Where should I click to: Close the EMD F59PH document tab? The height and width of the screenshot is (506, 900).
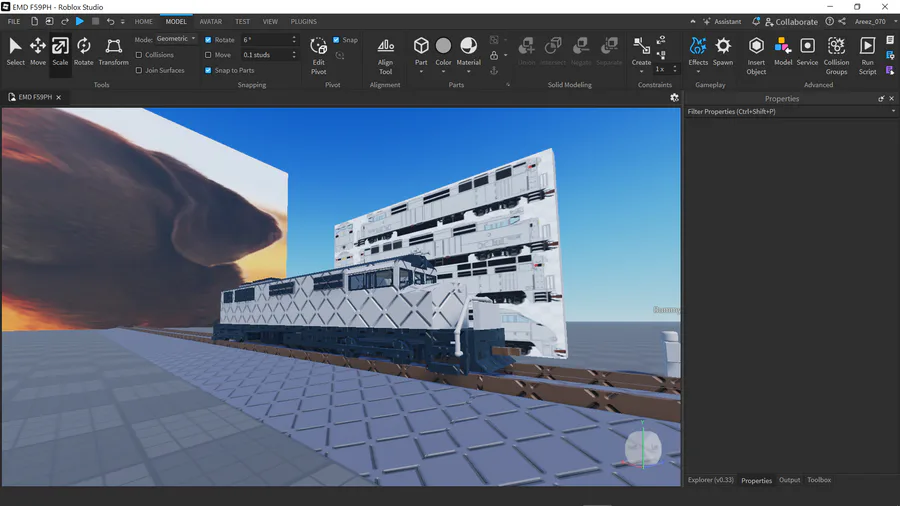[x=59, y=98]
